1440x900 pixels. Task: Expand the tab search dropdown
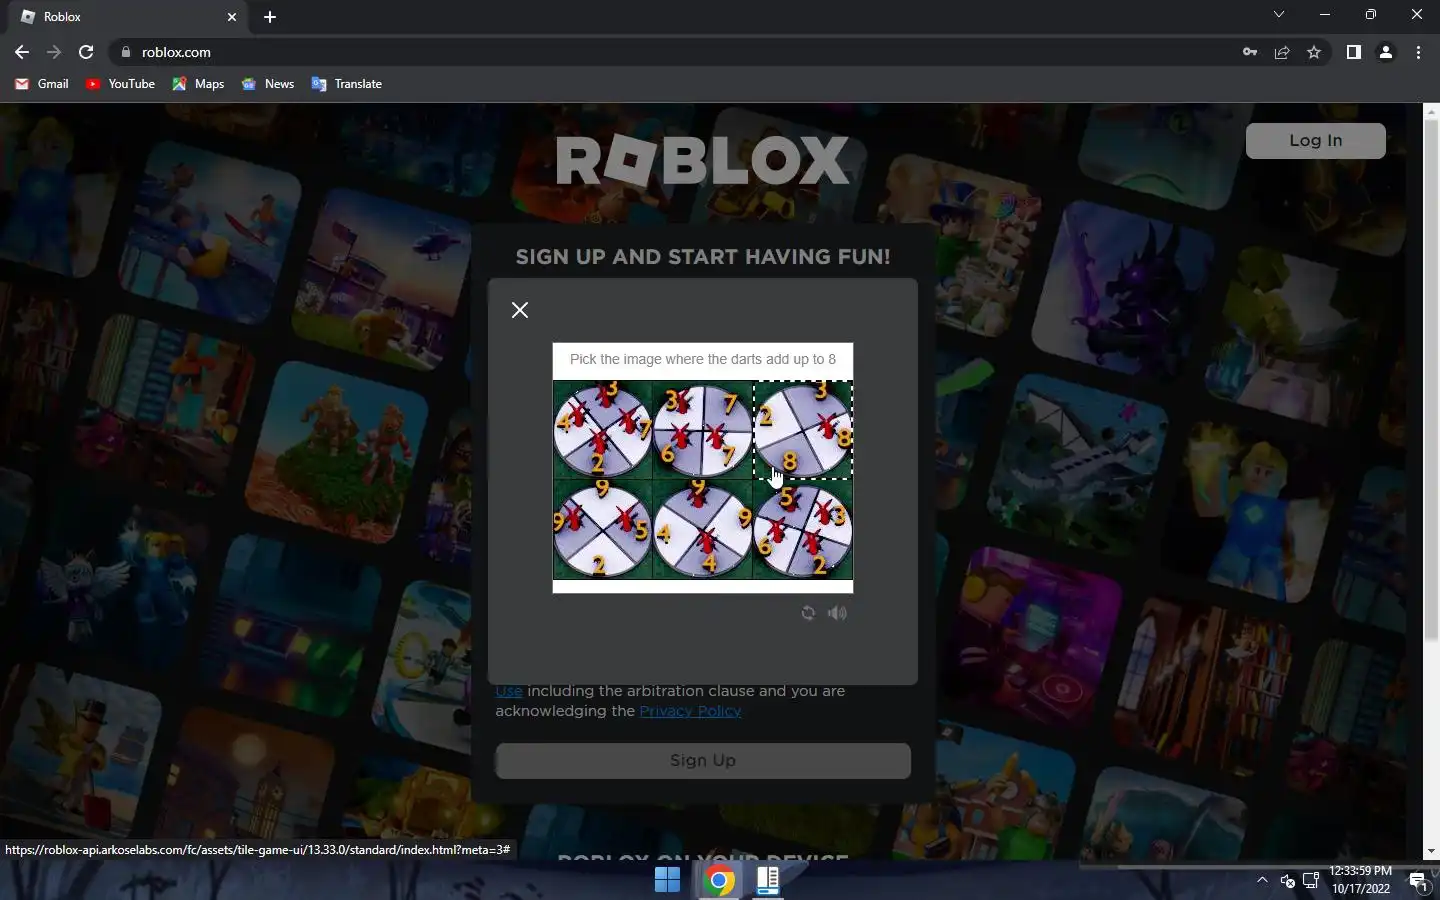click(1278, 15)
